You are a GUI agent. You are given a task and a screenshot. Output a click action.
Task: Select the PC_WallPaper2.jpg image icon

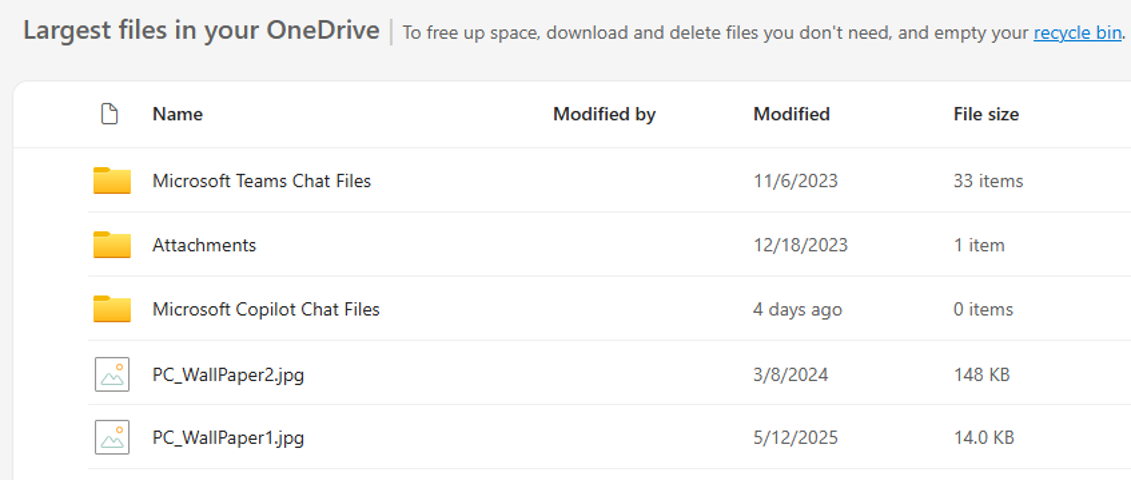[x=112, y=375]
